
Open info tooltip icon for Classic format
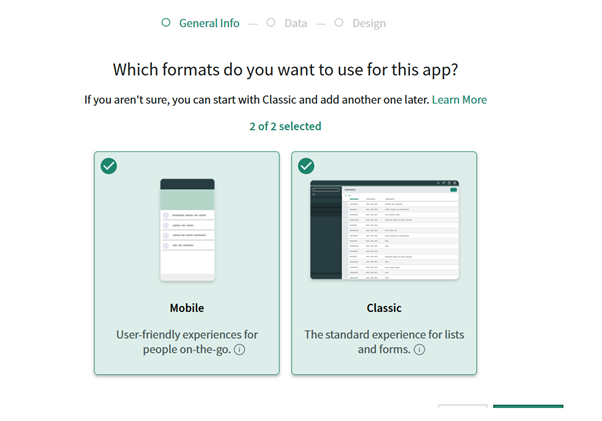tap(419, 350)
